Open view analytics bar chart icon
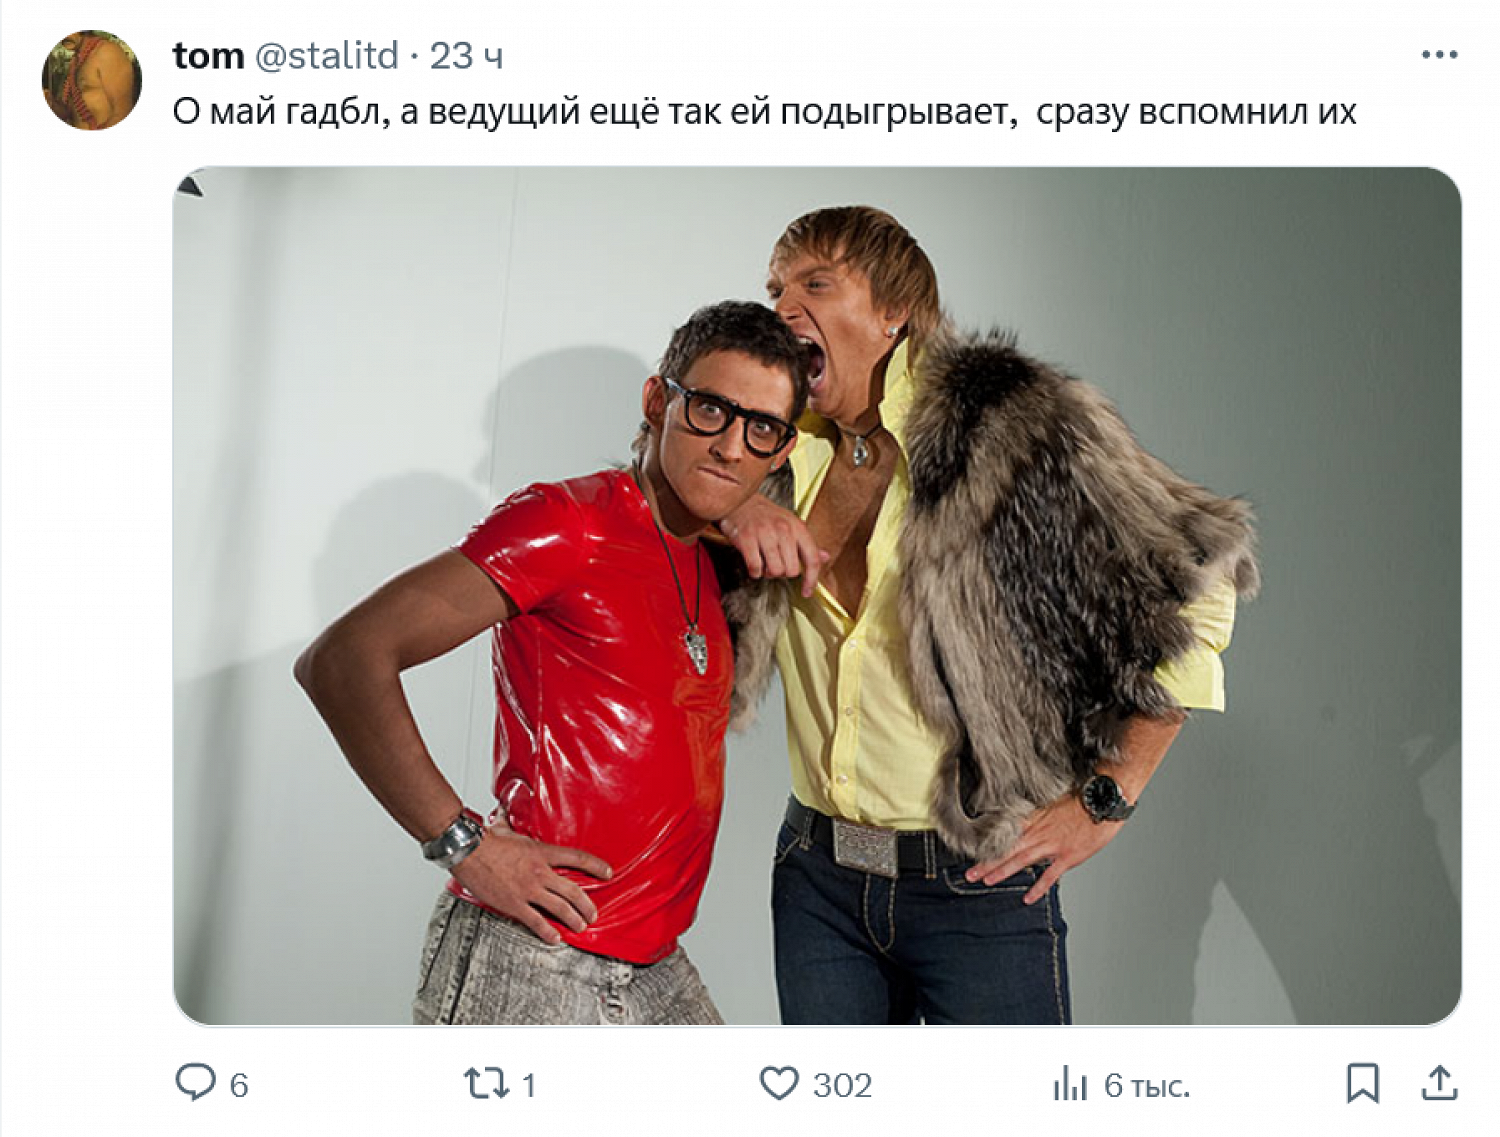 tap(1069, 1083)
